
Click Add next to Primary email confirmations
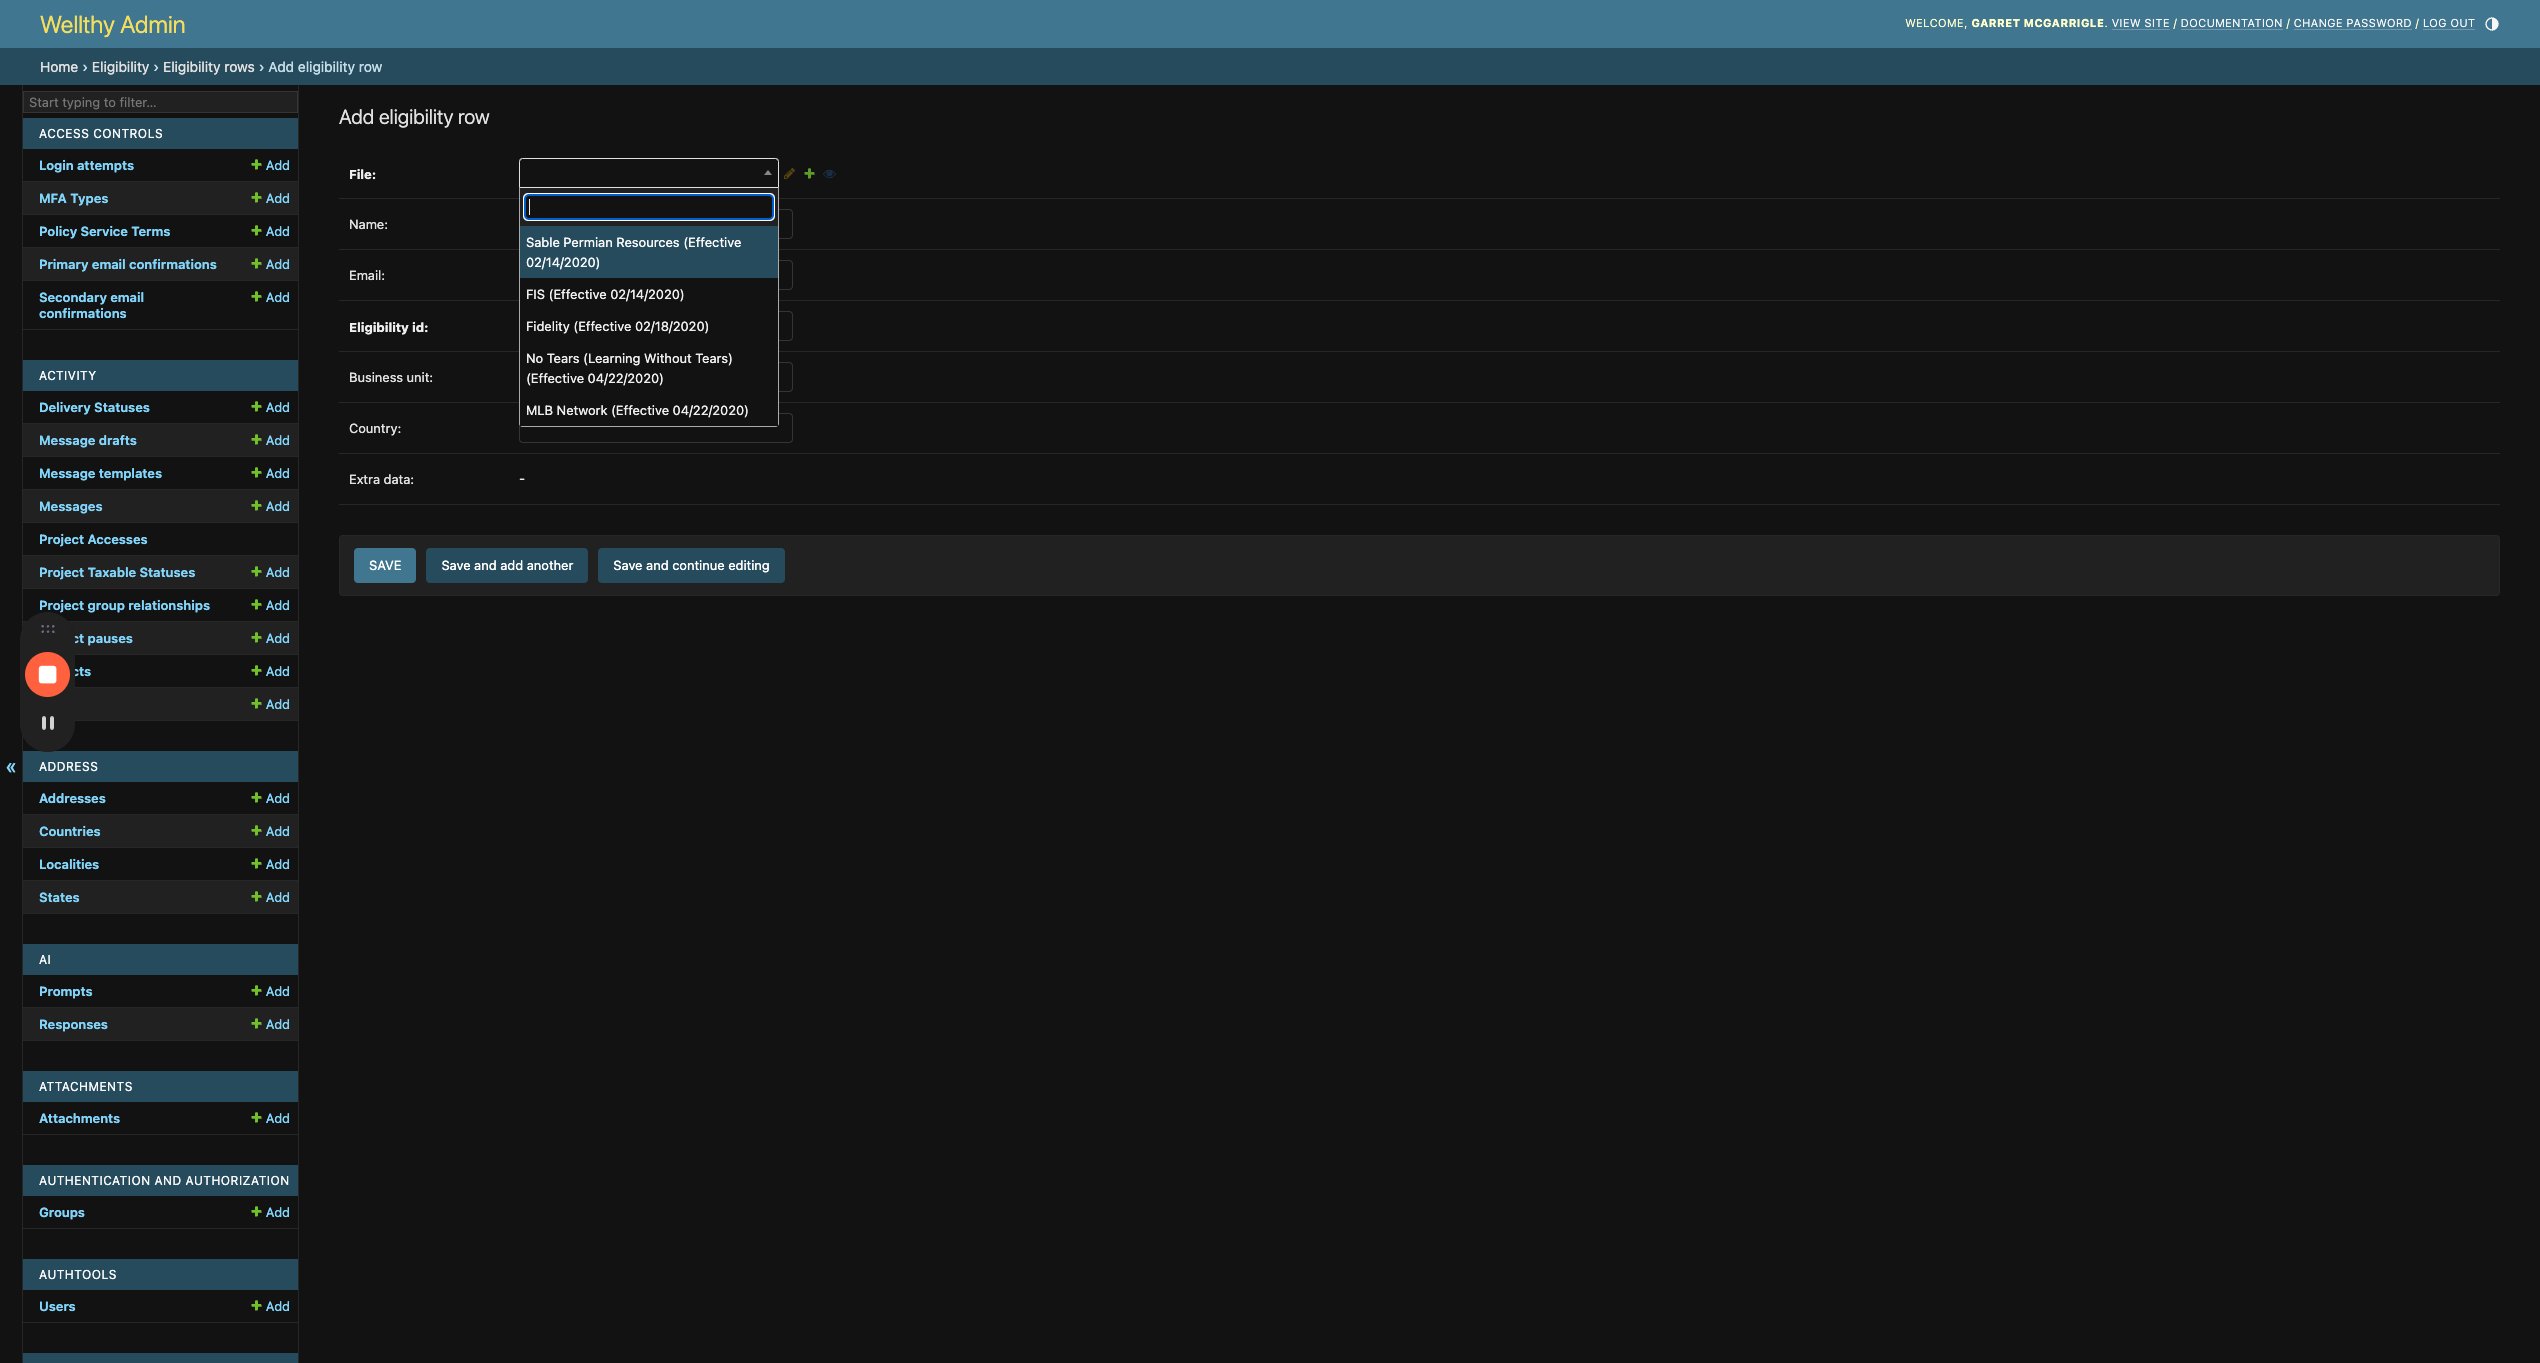[x=270, y=264]
